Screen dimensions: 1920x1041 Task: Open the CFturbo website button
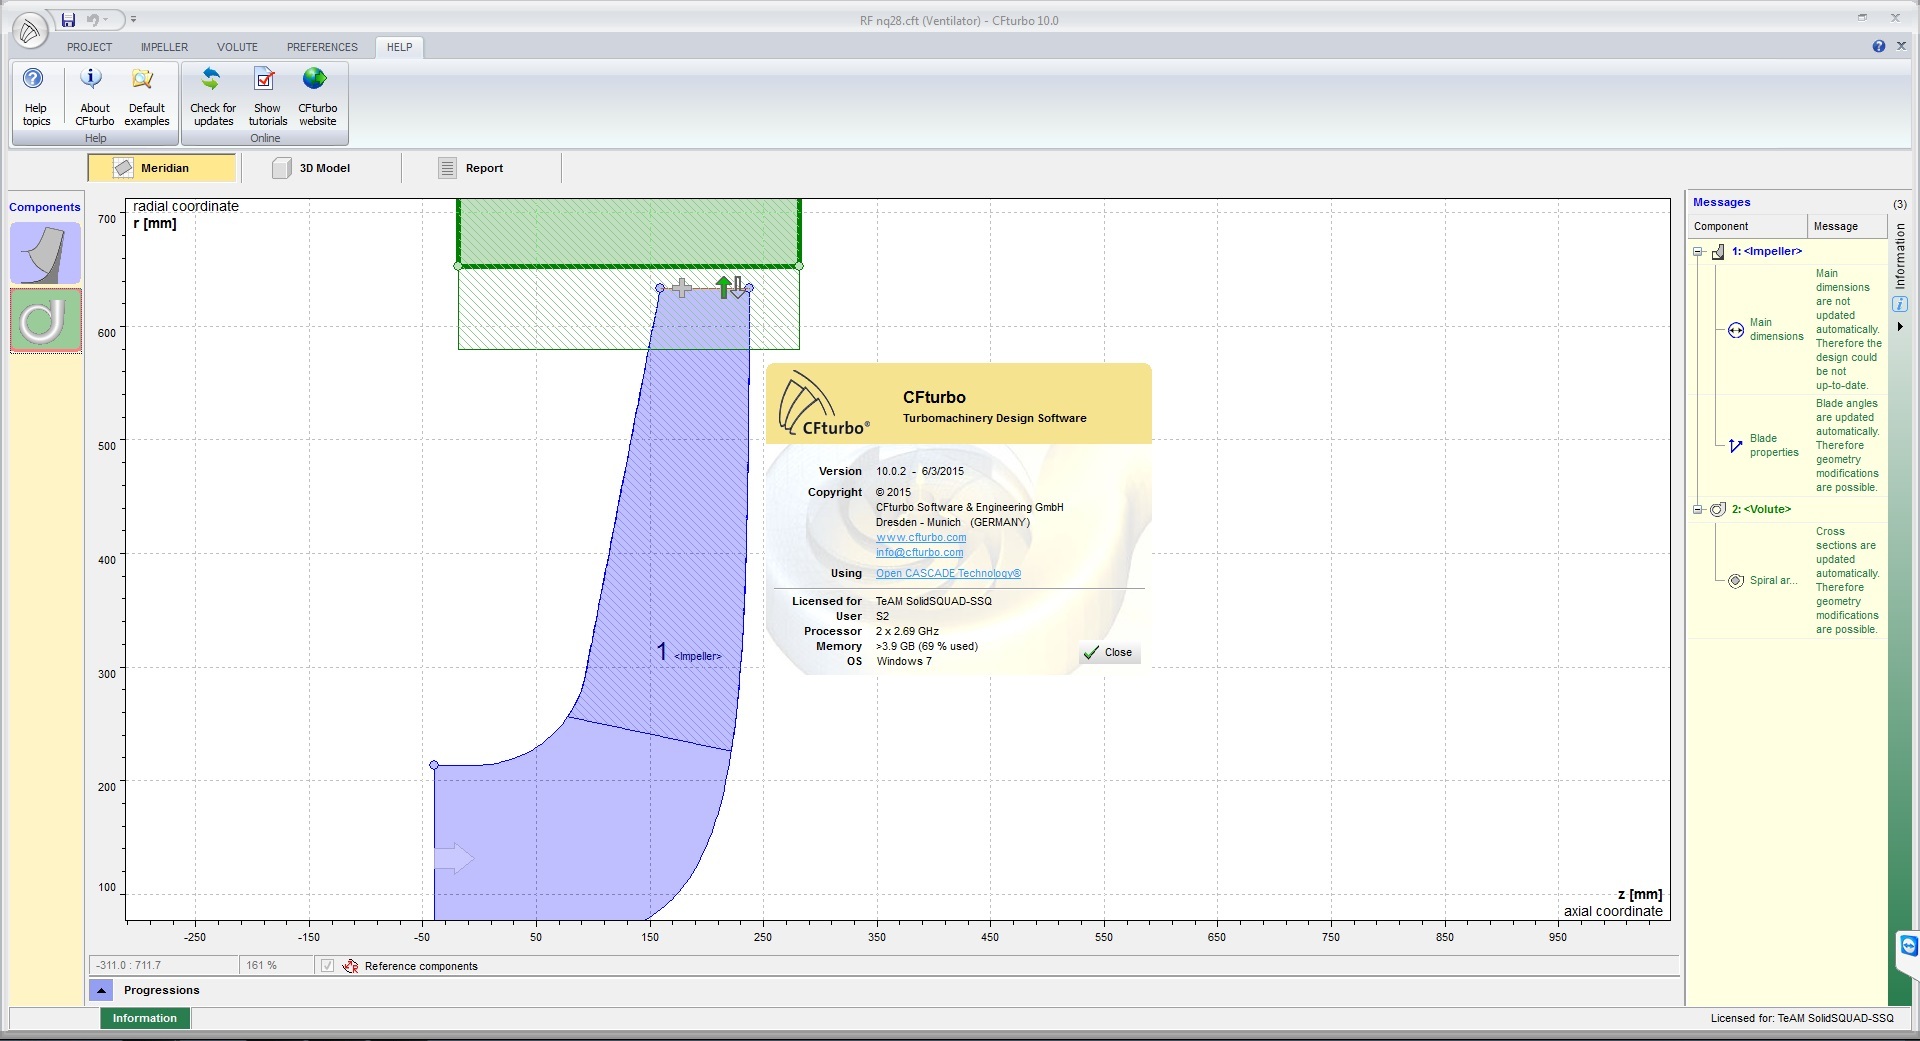[x=317, y=97]
